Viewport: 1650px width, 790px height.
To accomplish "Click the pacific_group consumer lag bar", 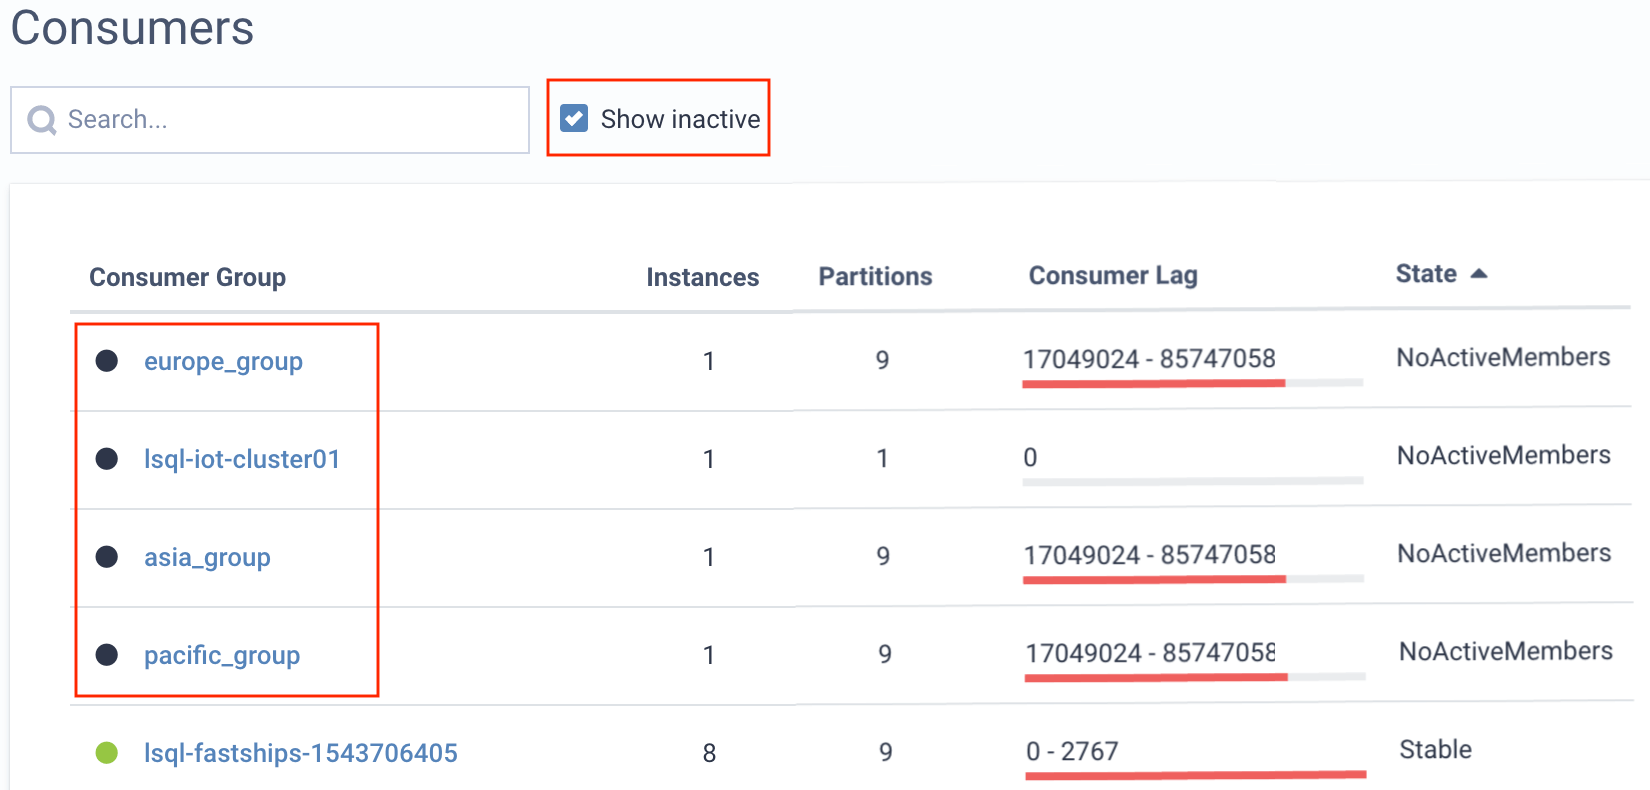I will [1195, 677].
